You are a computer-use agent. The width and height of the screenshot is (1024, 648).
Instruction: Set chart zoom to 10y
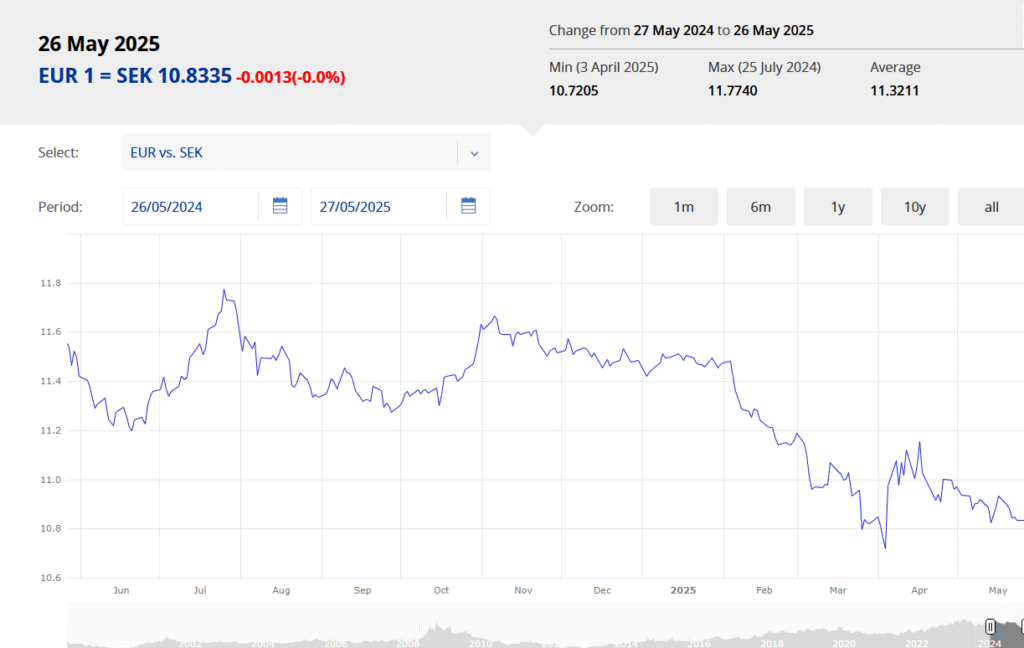(x=915, y=206)
